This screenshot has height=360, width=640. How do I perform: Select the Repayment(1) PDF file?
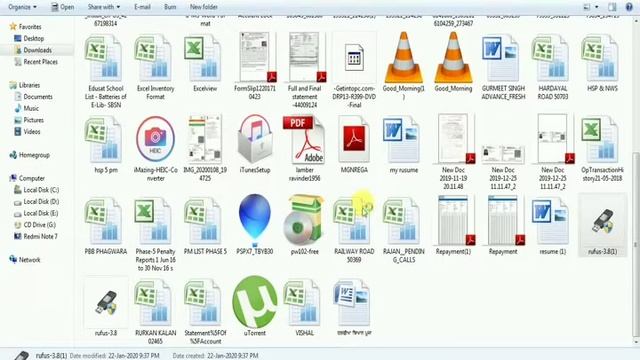[453, 226]
